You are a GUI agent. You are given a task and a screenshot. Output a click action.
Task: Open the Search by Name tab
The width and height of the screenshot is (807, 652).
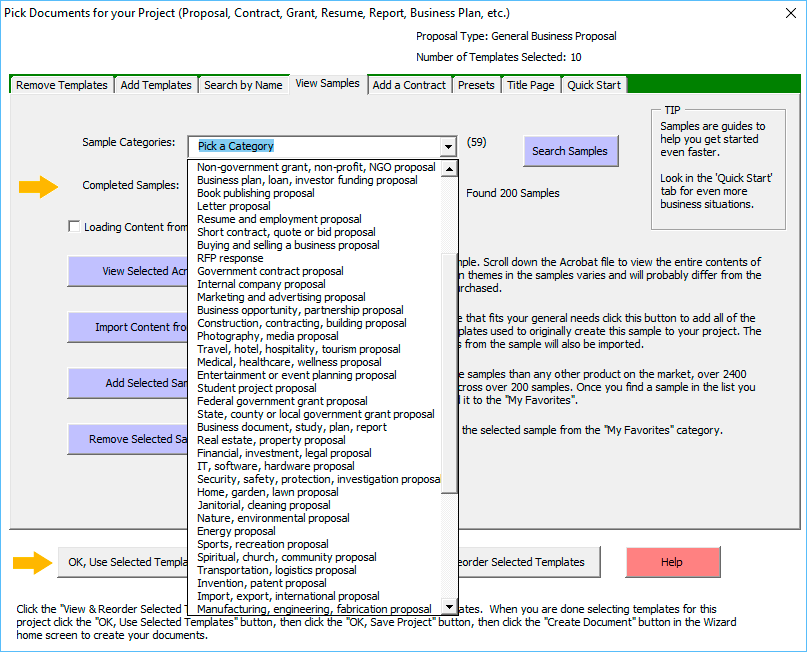(x=243, y=85)
